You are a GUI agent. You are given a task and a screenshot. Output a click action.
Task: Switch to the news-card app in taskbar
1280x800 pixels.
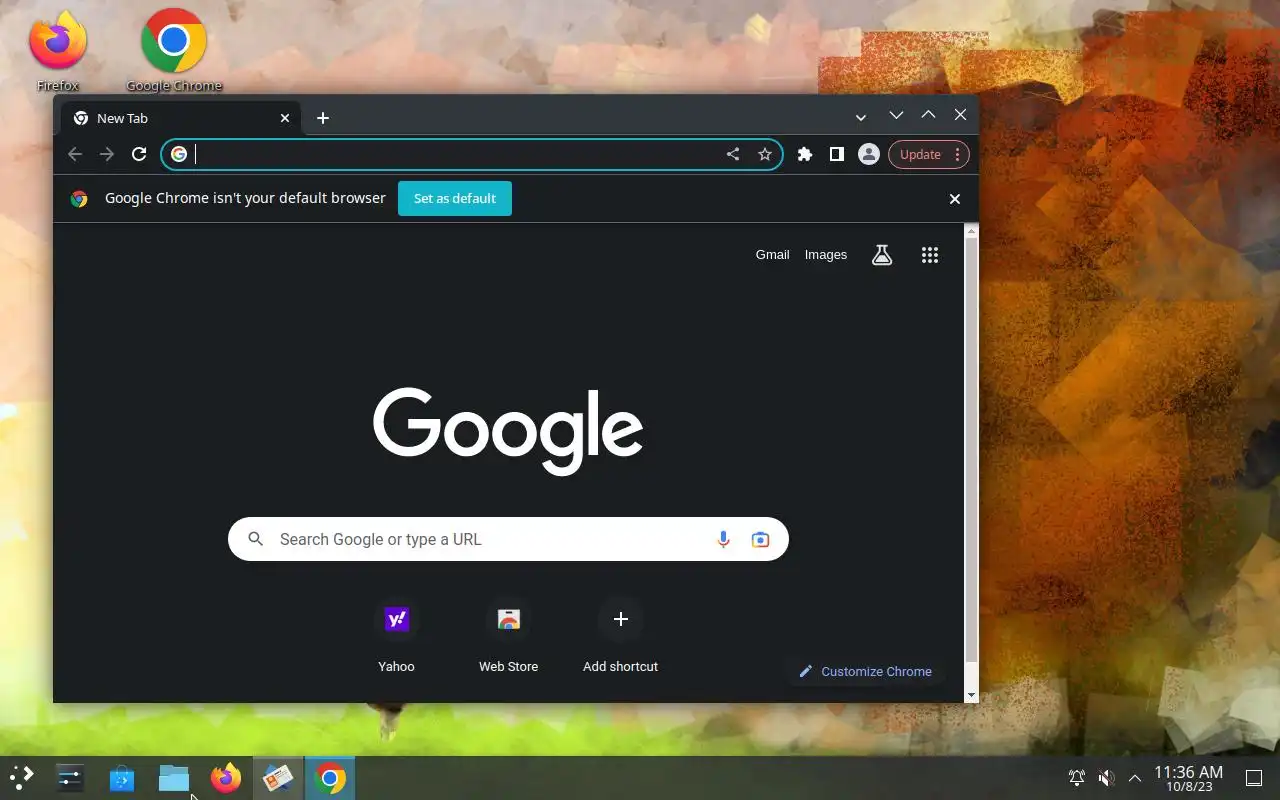pyautogui.click(x=278, y=777)
